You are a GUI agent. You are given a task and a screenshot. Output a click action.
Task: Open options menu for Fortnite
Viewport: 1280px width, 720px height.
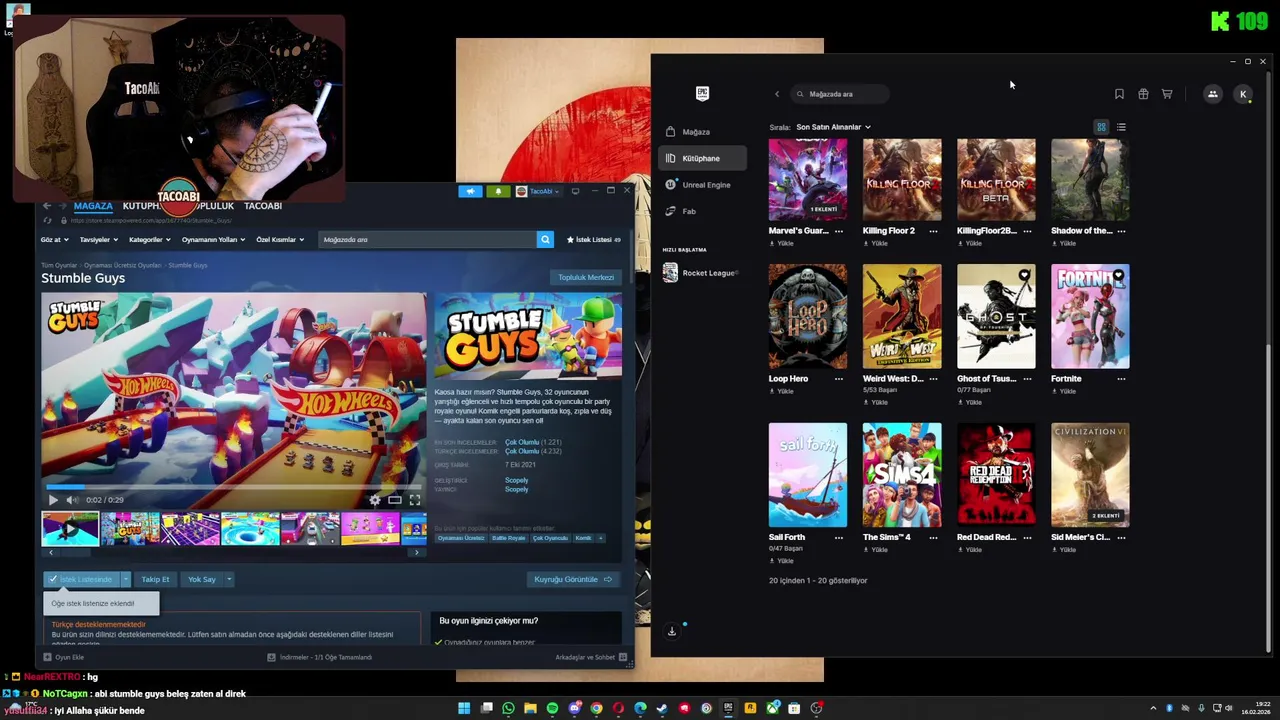pyautogui.click(x=1121, y=379)
